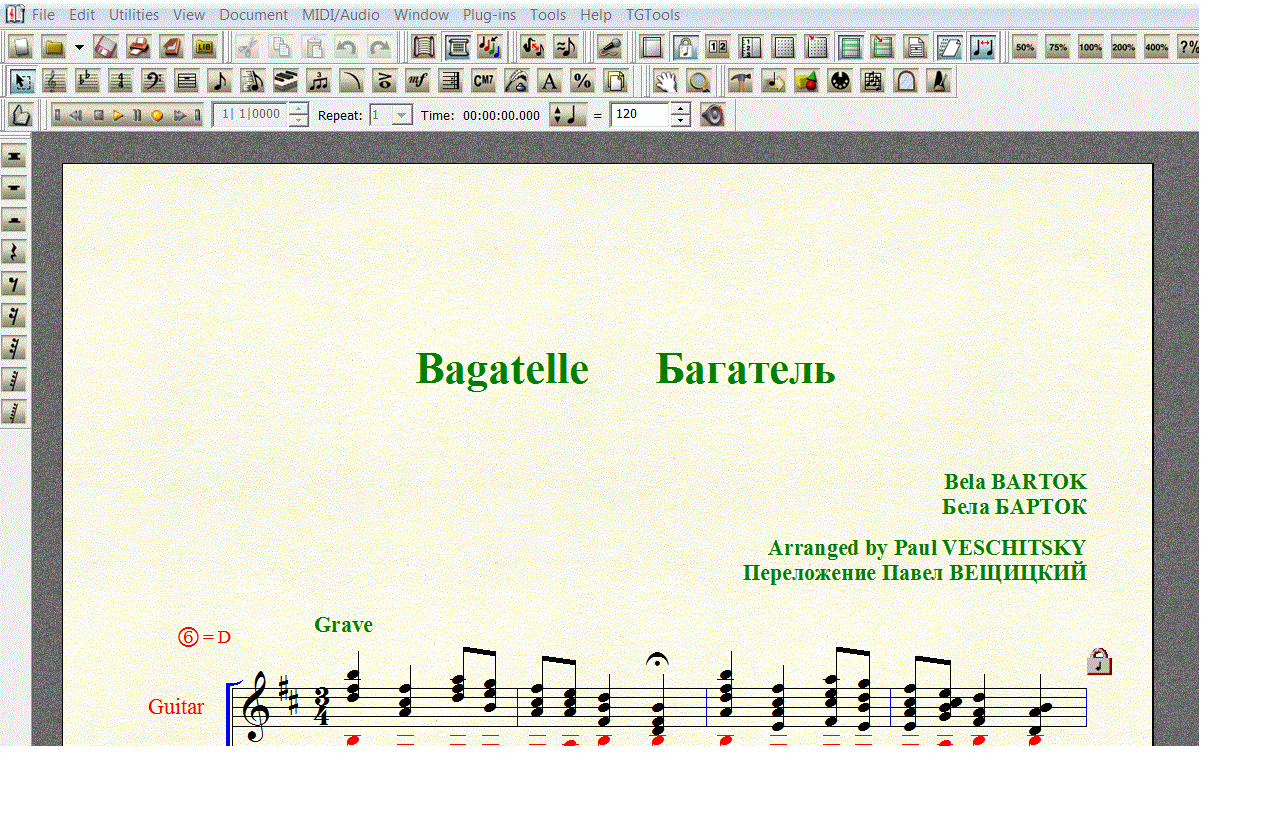This screenshot has width=1274, height=817.
Task: Select the Lyrics quill tool
Action: pos(516,81)
